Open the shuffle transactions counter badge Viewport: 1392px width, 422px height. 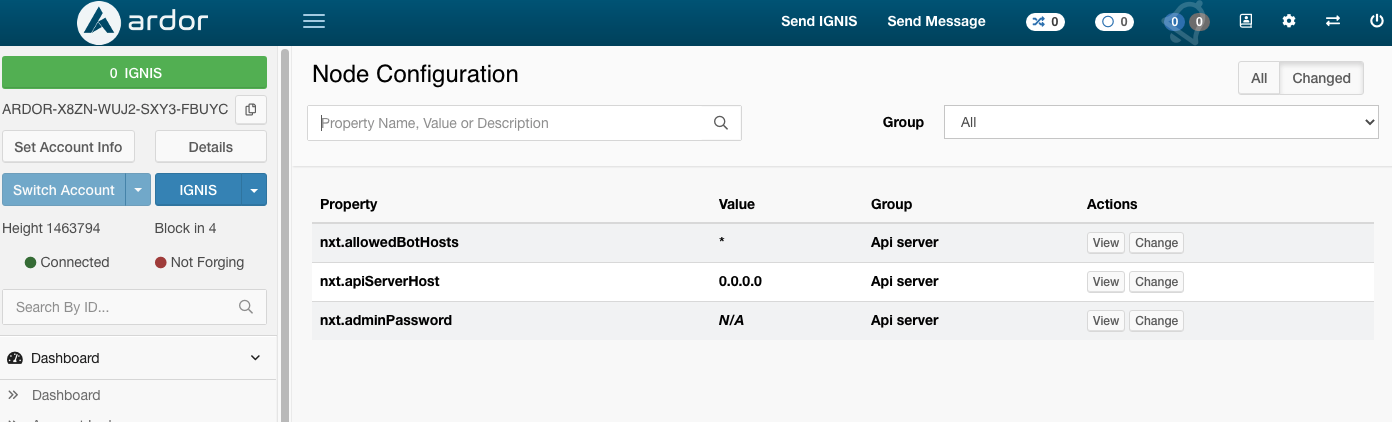point(1046,21)
